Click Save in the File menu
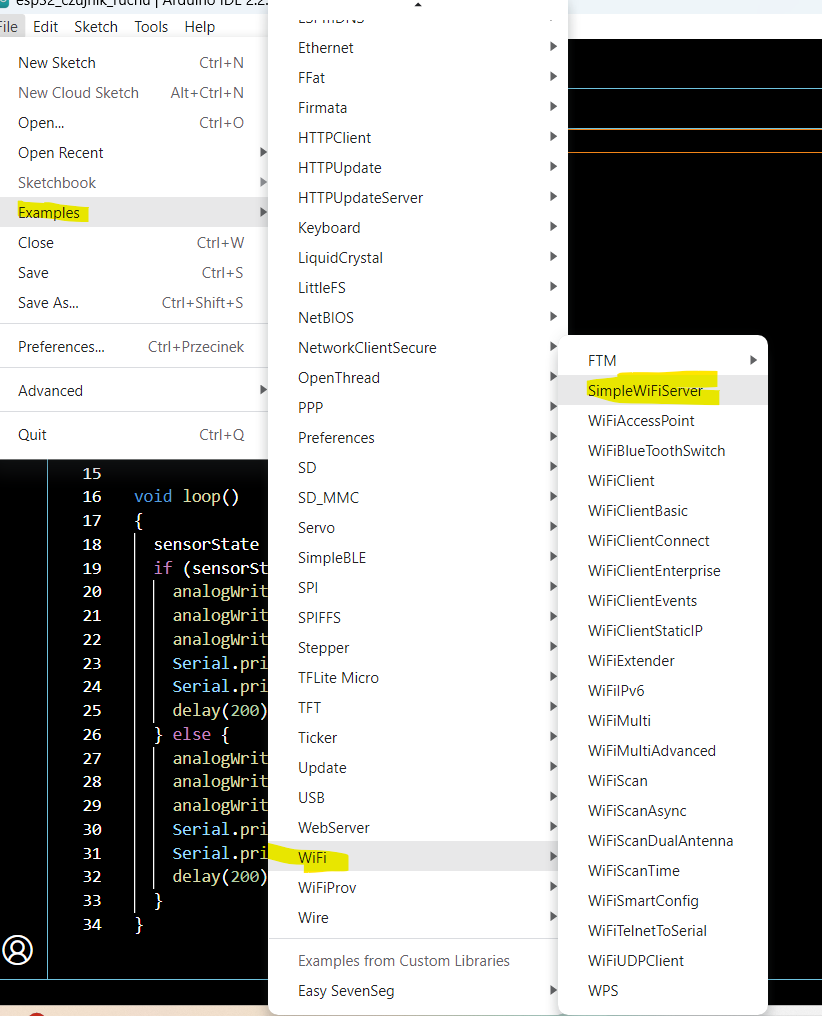 pos(134,273)
